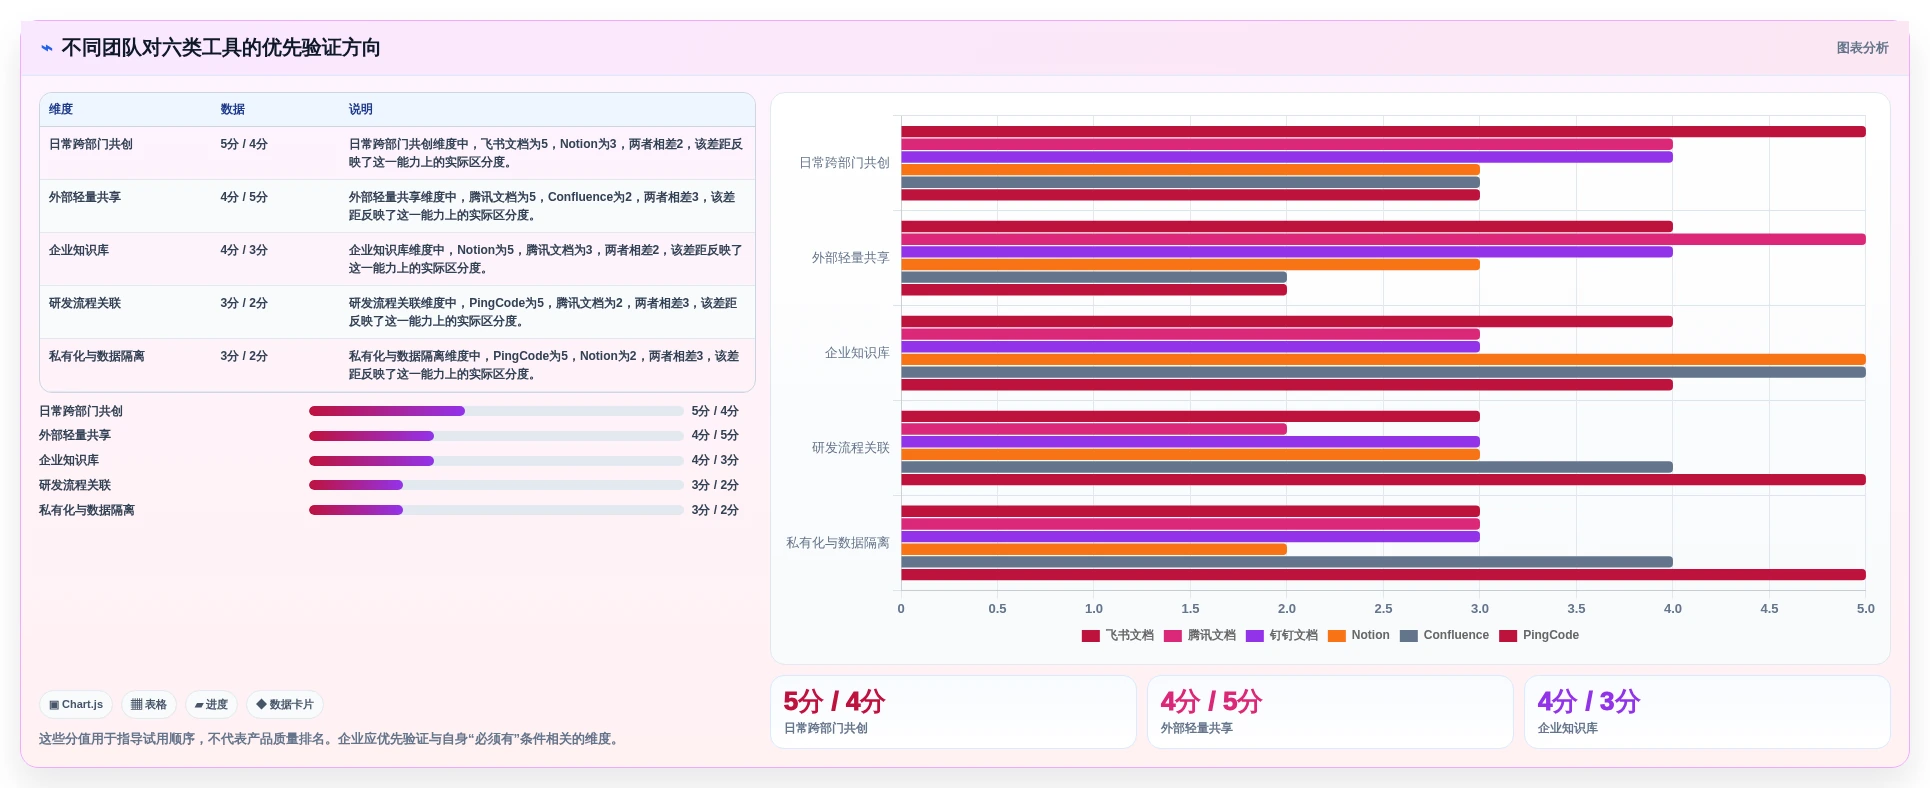1930x788 pixels.
Task: Toggle the 飞书文档 legend entry
Action: tap(1118, 635)
